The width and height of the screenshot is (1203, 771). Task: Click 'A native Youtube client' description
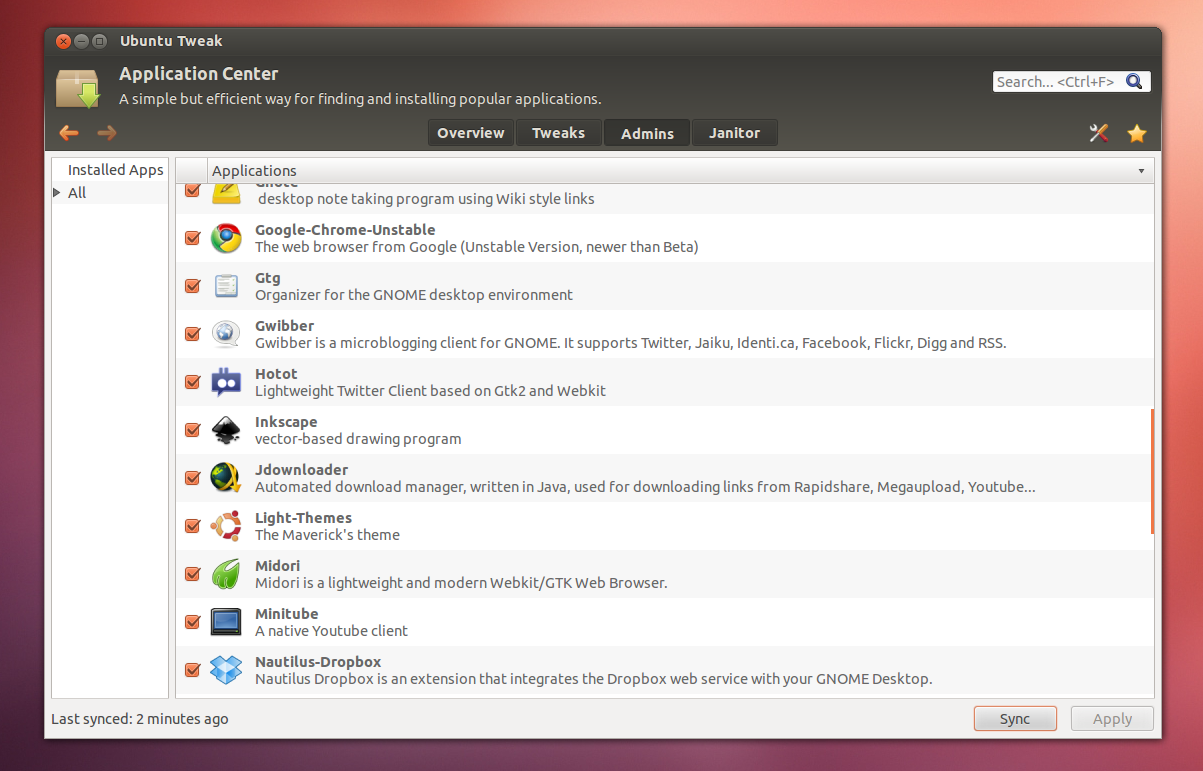[x=331, y=631]
